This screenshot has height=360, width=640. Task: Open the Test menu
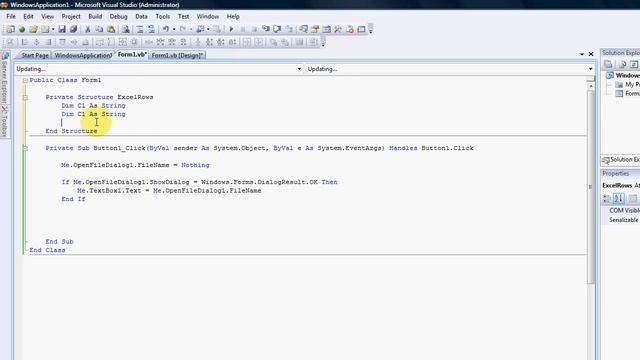pos(183,16)
